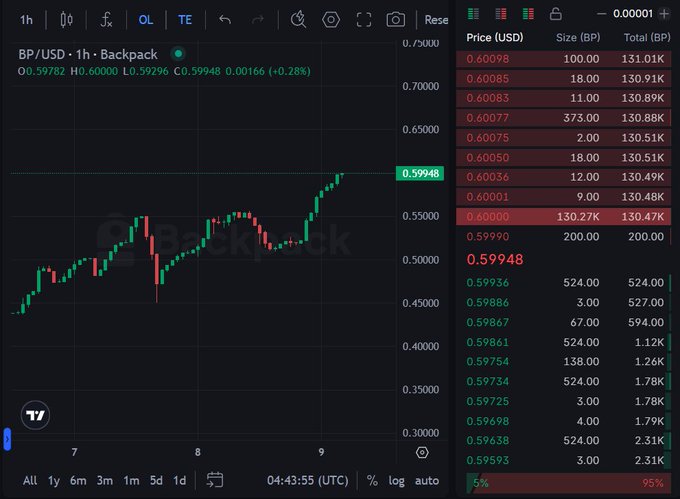
Task: Open the go-to-date calendar icon
Action: pyautogui.click(x=215, y=479)
